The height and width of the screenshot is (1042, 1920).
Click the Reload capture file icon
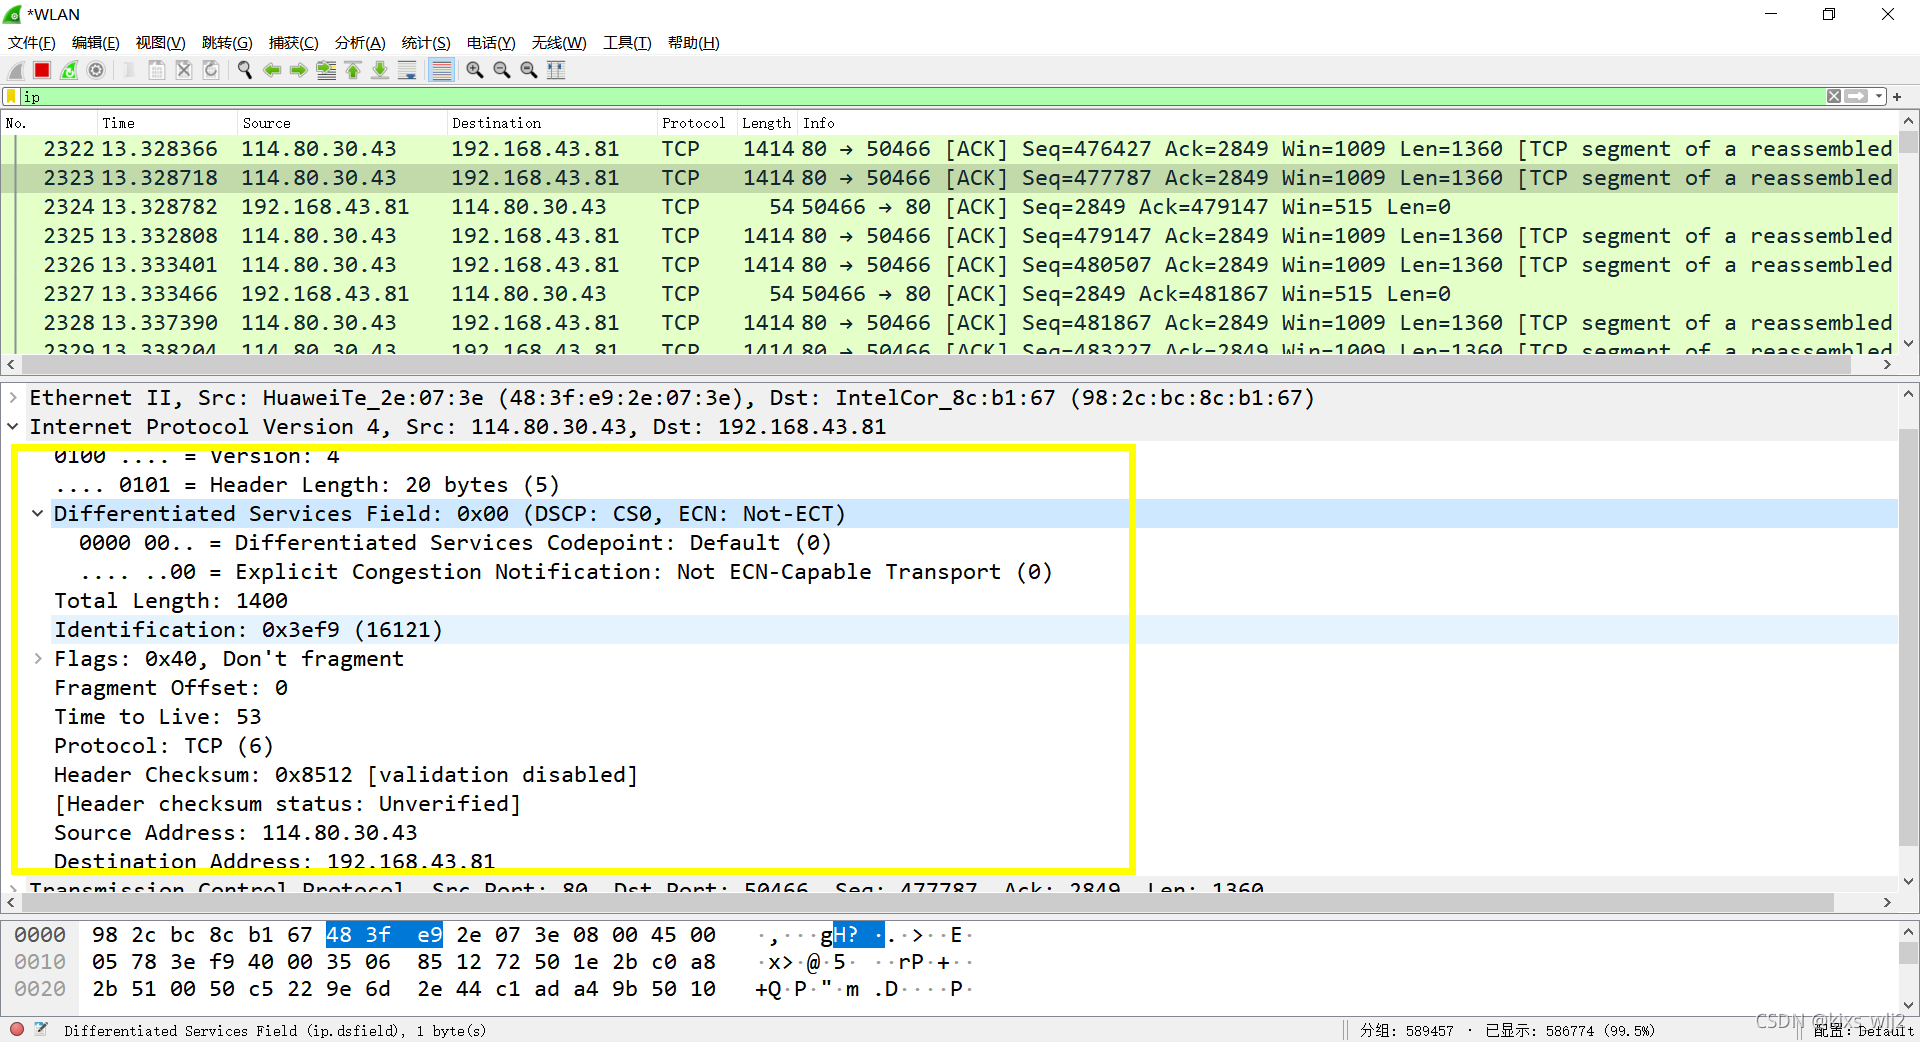click(x=211, y=70)
